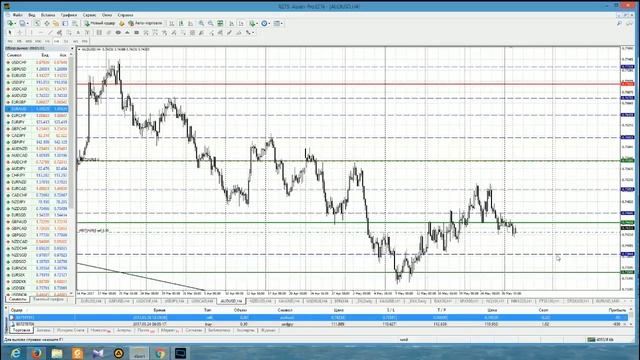Open the MetaEditor icon next to new order
640x360 pixels.
coord(122,23)
